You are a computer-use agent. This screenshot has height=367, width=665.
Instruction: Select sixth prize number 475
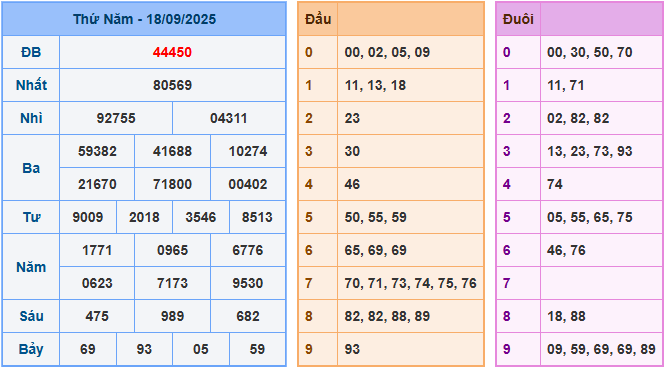(97, 316)
